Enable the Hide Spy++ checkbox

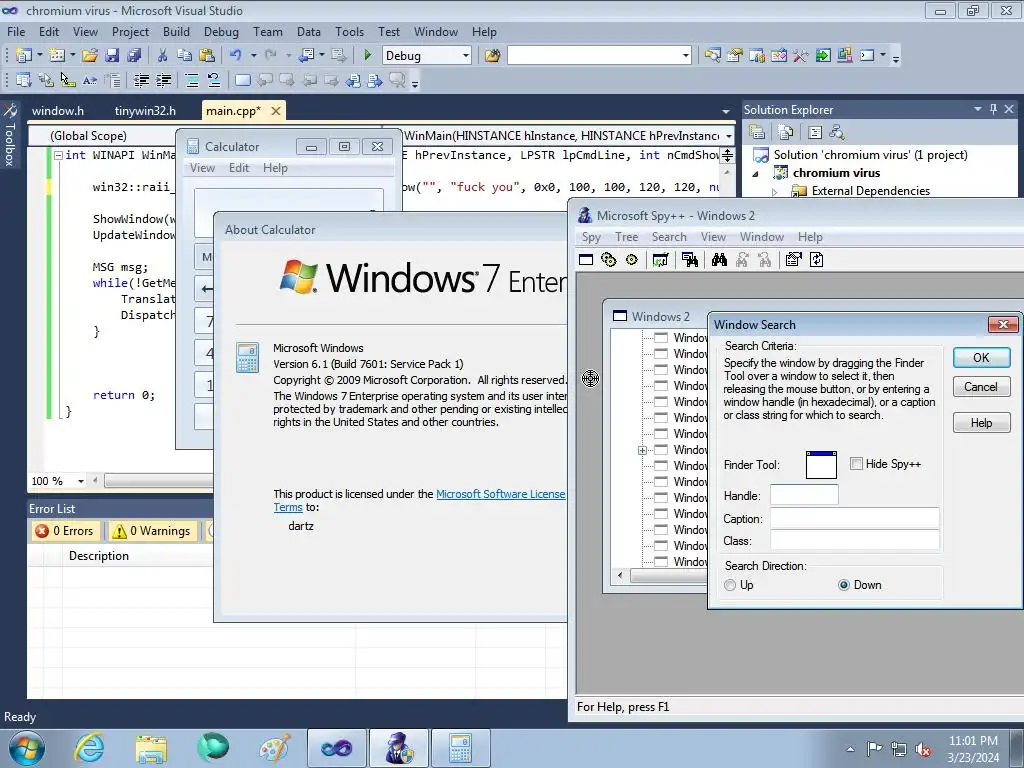[856, 464]
